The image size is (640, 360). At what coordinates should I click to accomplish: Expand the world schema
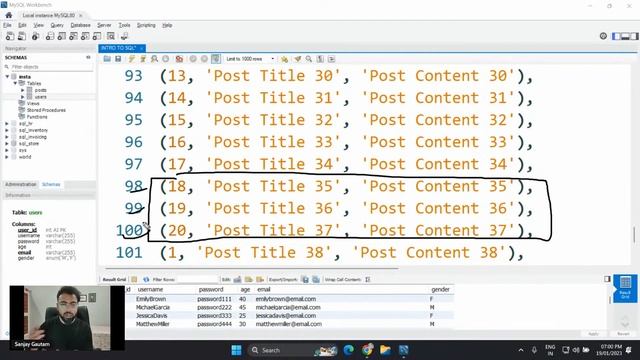pos(7,157)
